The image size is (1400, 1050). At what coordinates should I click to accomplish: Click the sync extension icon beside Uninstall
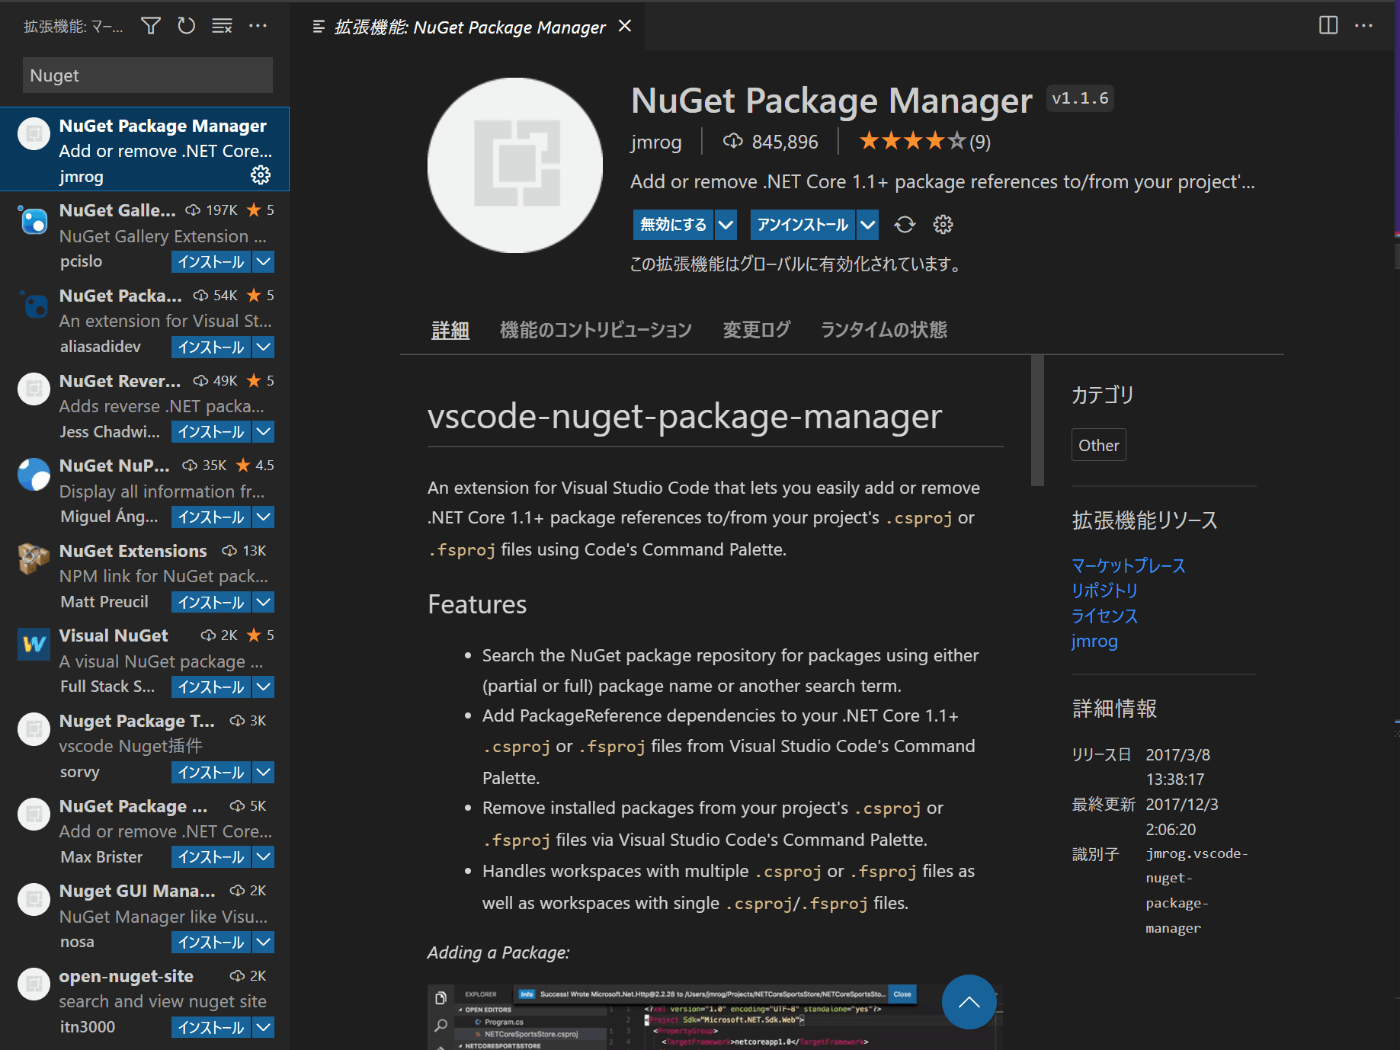coord(905,225)
